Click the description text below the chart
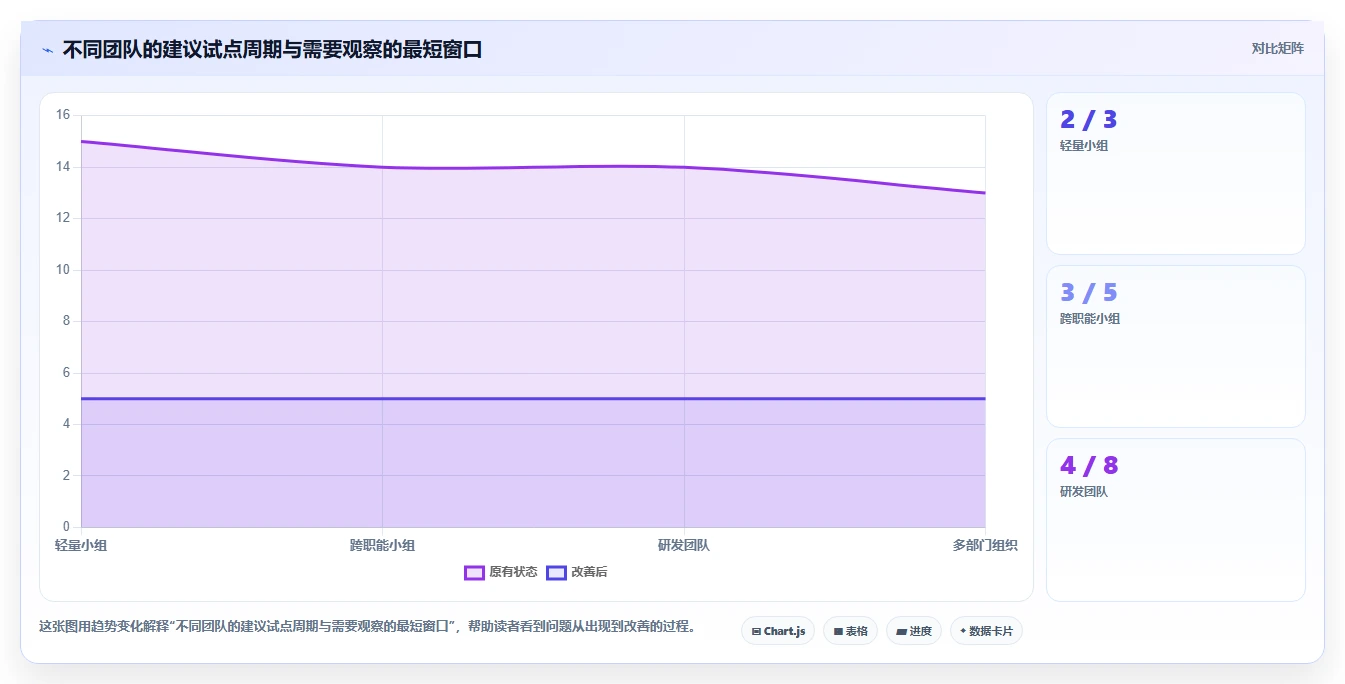This screenshot has height=684, width=1345. pos(367,627)
